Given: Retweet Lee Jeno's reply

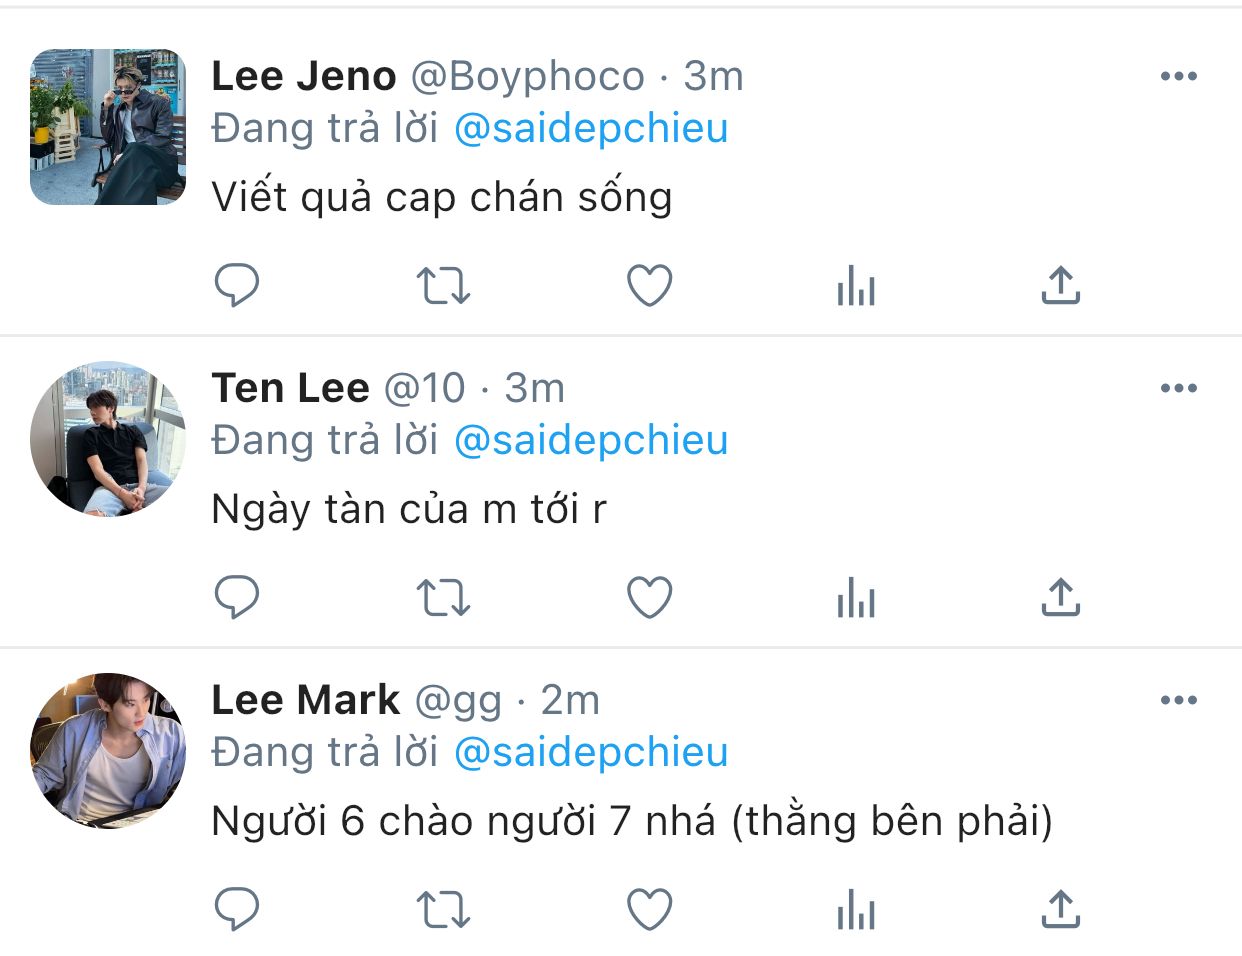Looking at the screenshot, I should point(443,286).
